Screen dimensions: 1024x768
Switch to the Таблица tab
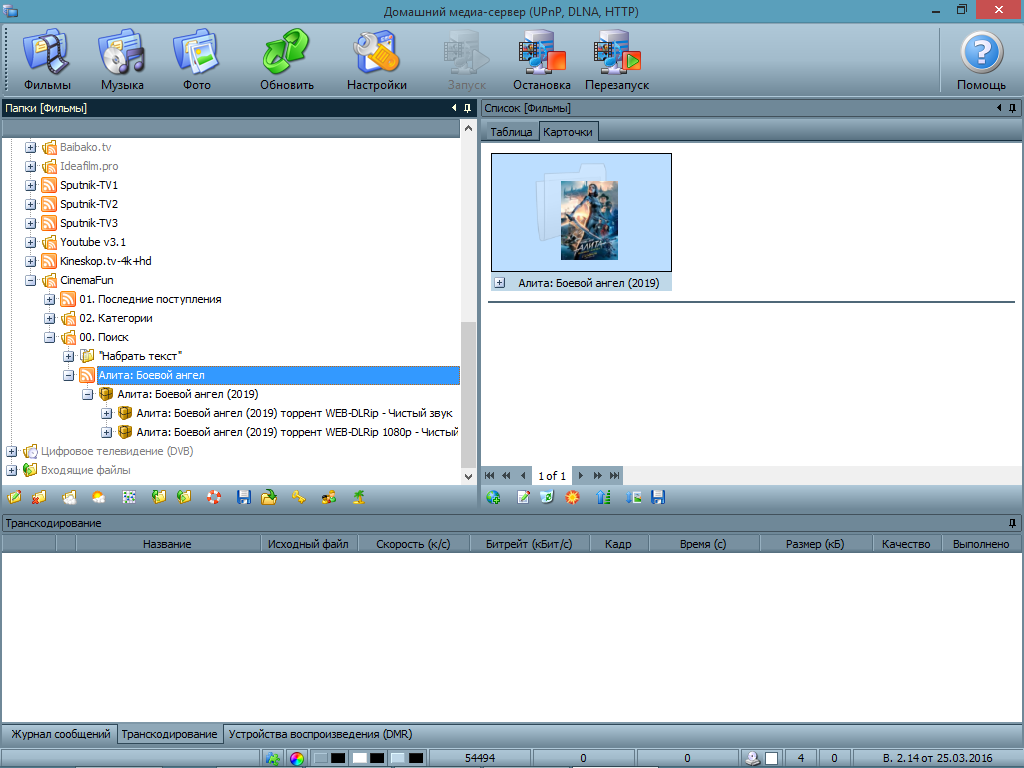pos(511,132)
